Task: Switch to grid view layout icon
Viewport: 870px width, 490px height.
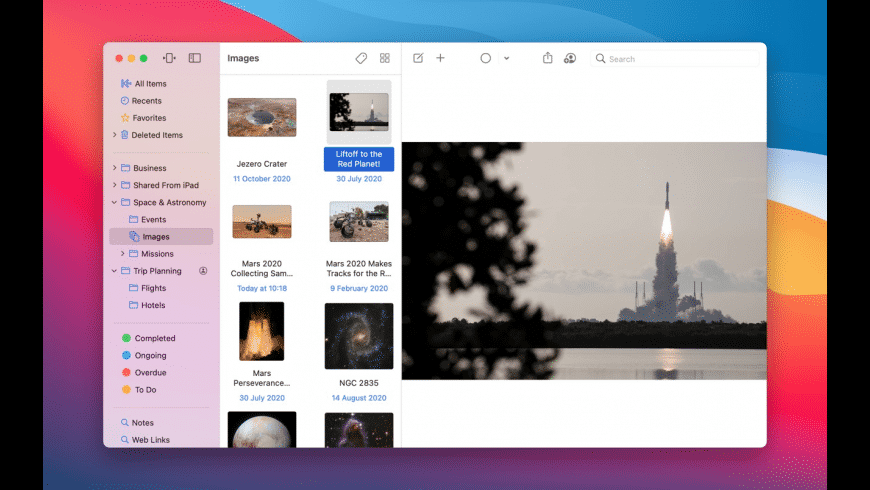Action: 385,58
